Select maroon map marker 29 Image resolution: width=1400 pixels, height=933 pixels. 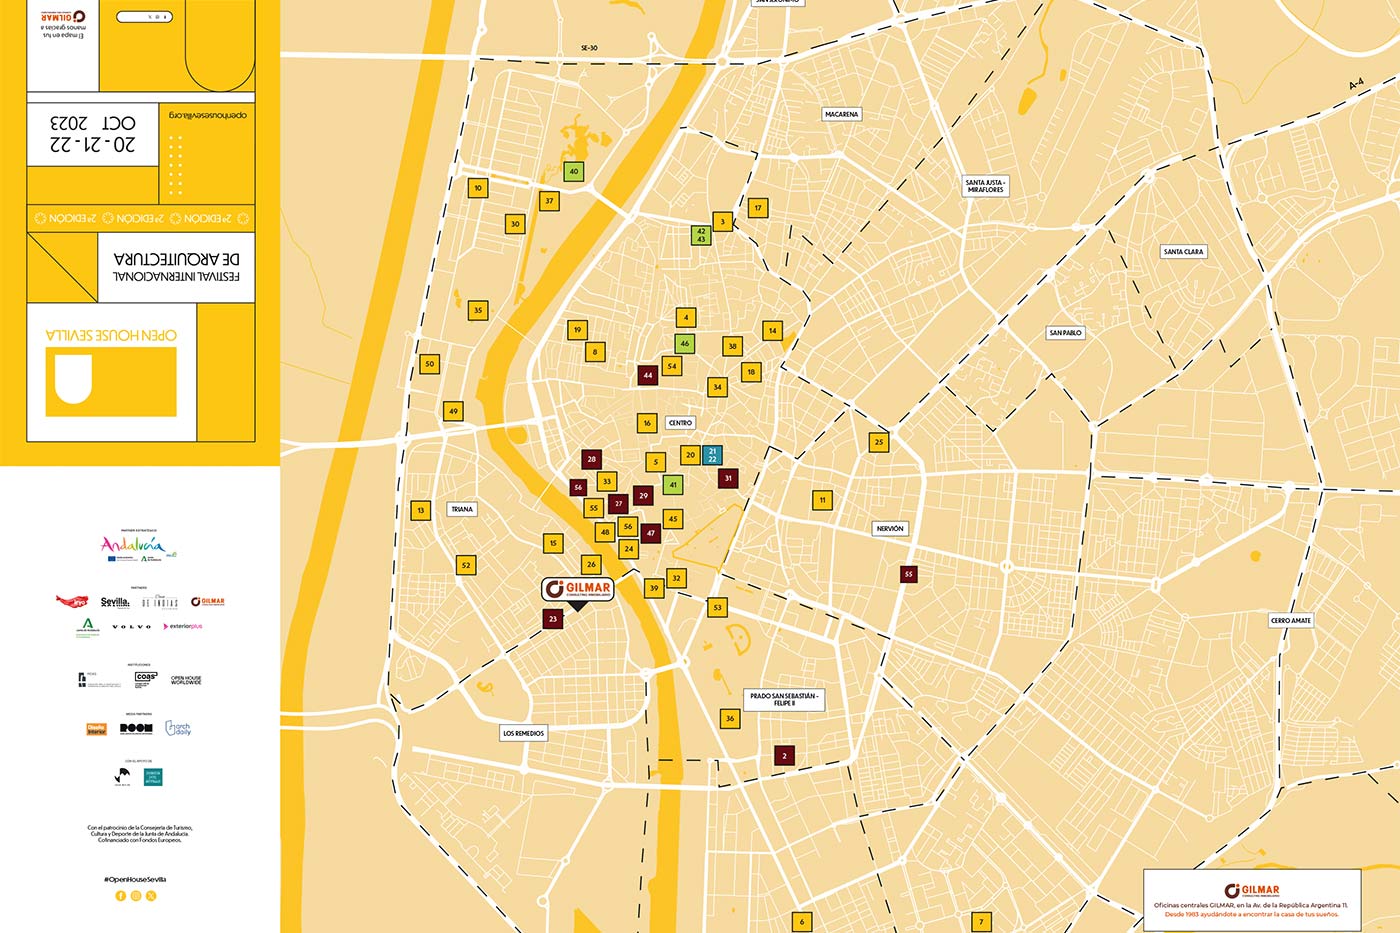643,495
